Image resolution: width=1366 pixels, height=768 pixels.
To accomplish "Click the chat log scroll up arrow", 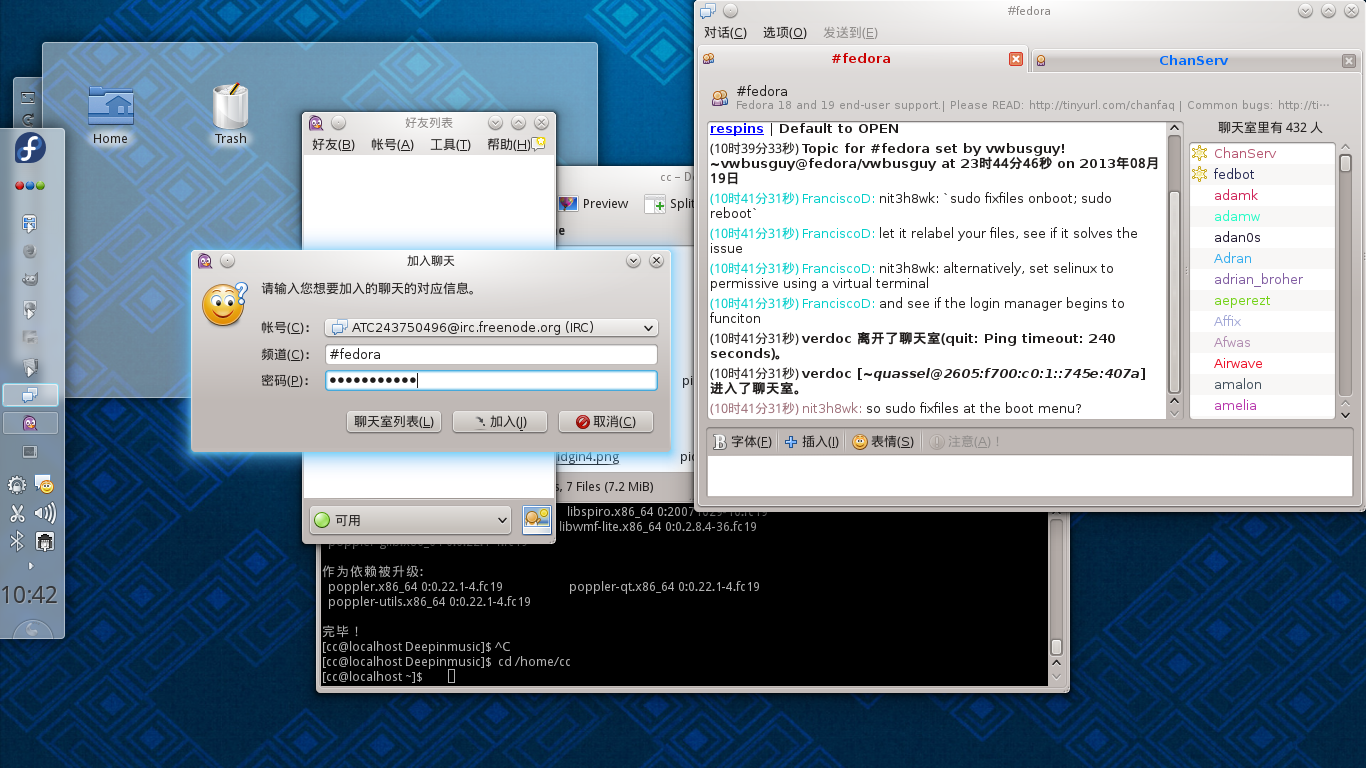I will [x=1174, y=130].
